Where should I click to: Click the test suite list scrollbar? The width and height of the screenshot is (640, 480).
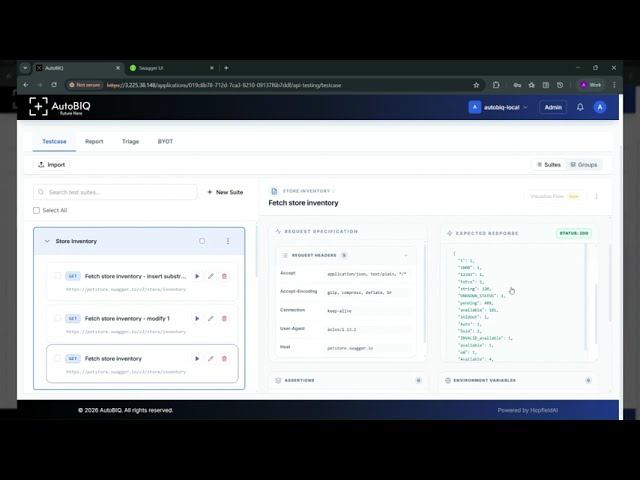[x=256, y=251]
